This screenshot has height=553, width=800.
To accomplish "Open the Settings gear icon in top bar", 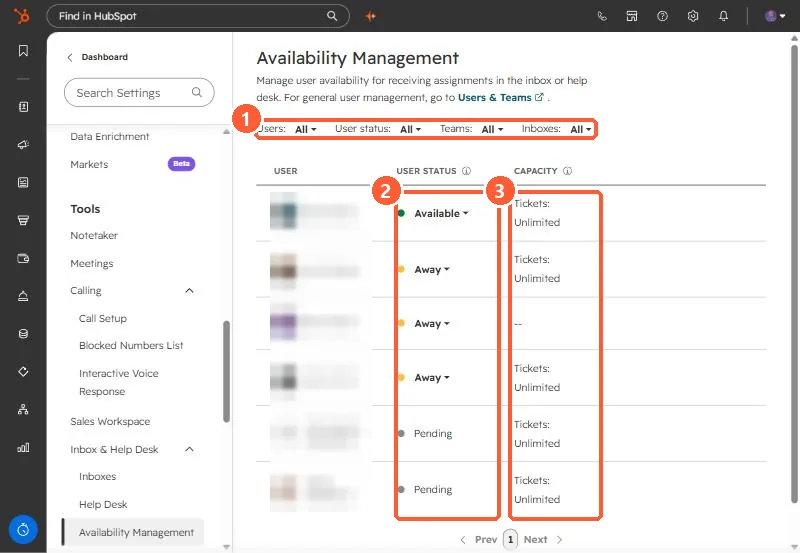I will [693, 16].
